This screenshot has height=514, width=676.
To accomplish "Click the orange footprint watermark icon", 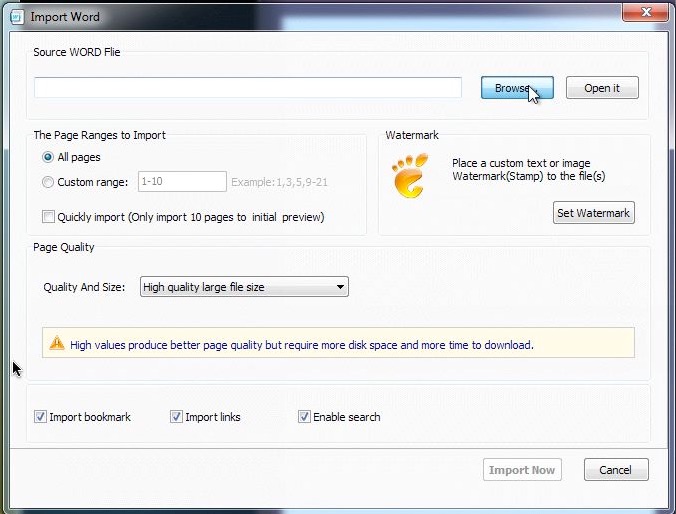I will pyautogui.click(x=410, y=176).
